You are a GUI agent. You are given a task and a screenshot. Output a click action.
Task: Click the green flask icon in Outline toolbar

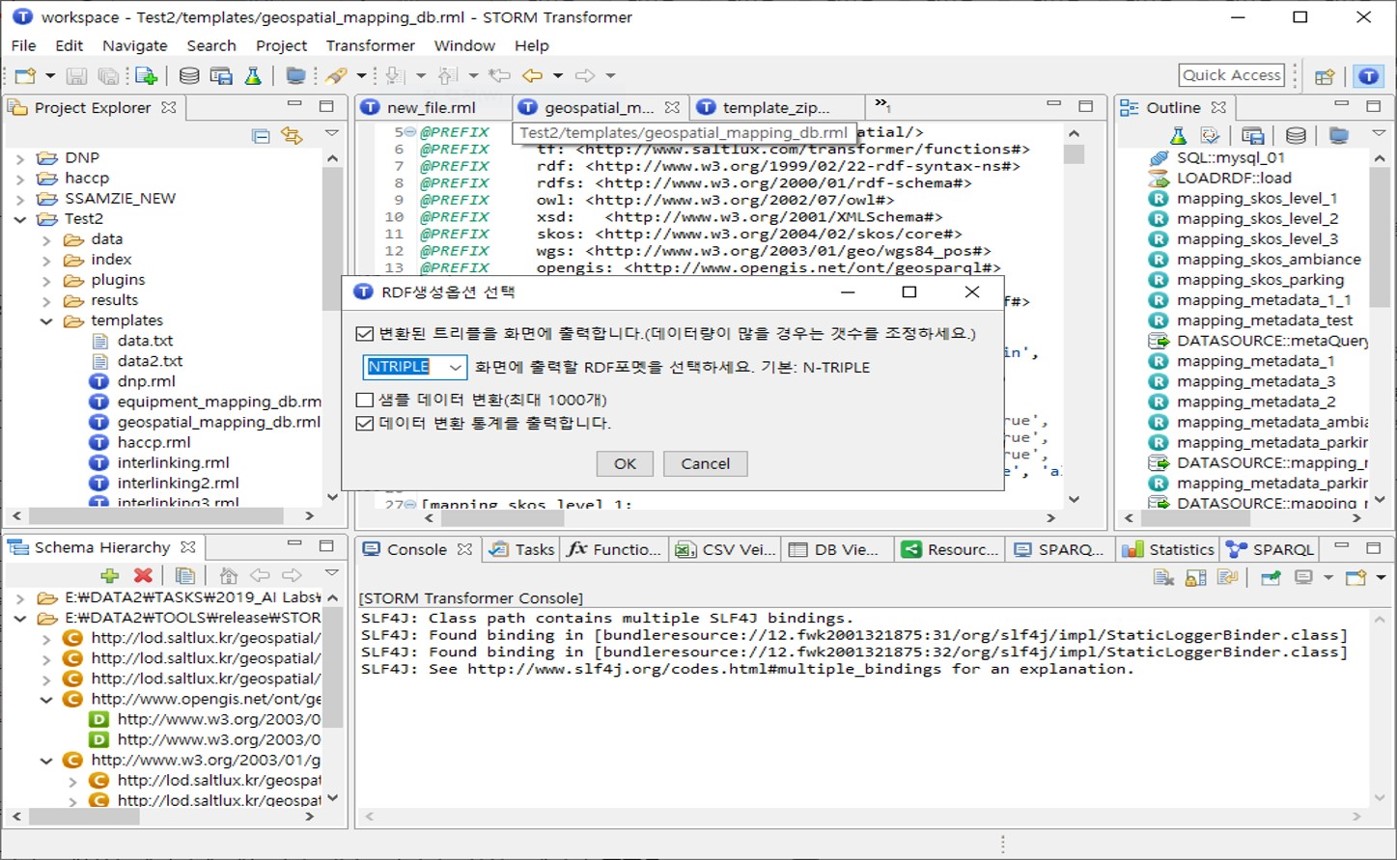pyautogui.click(x=1178, y=136)
